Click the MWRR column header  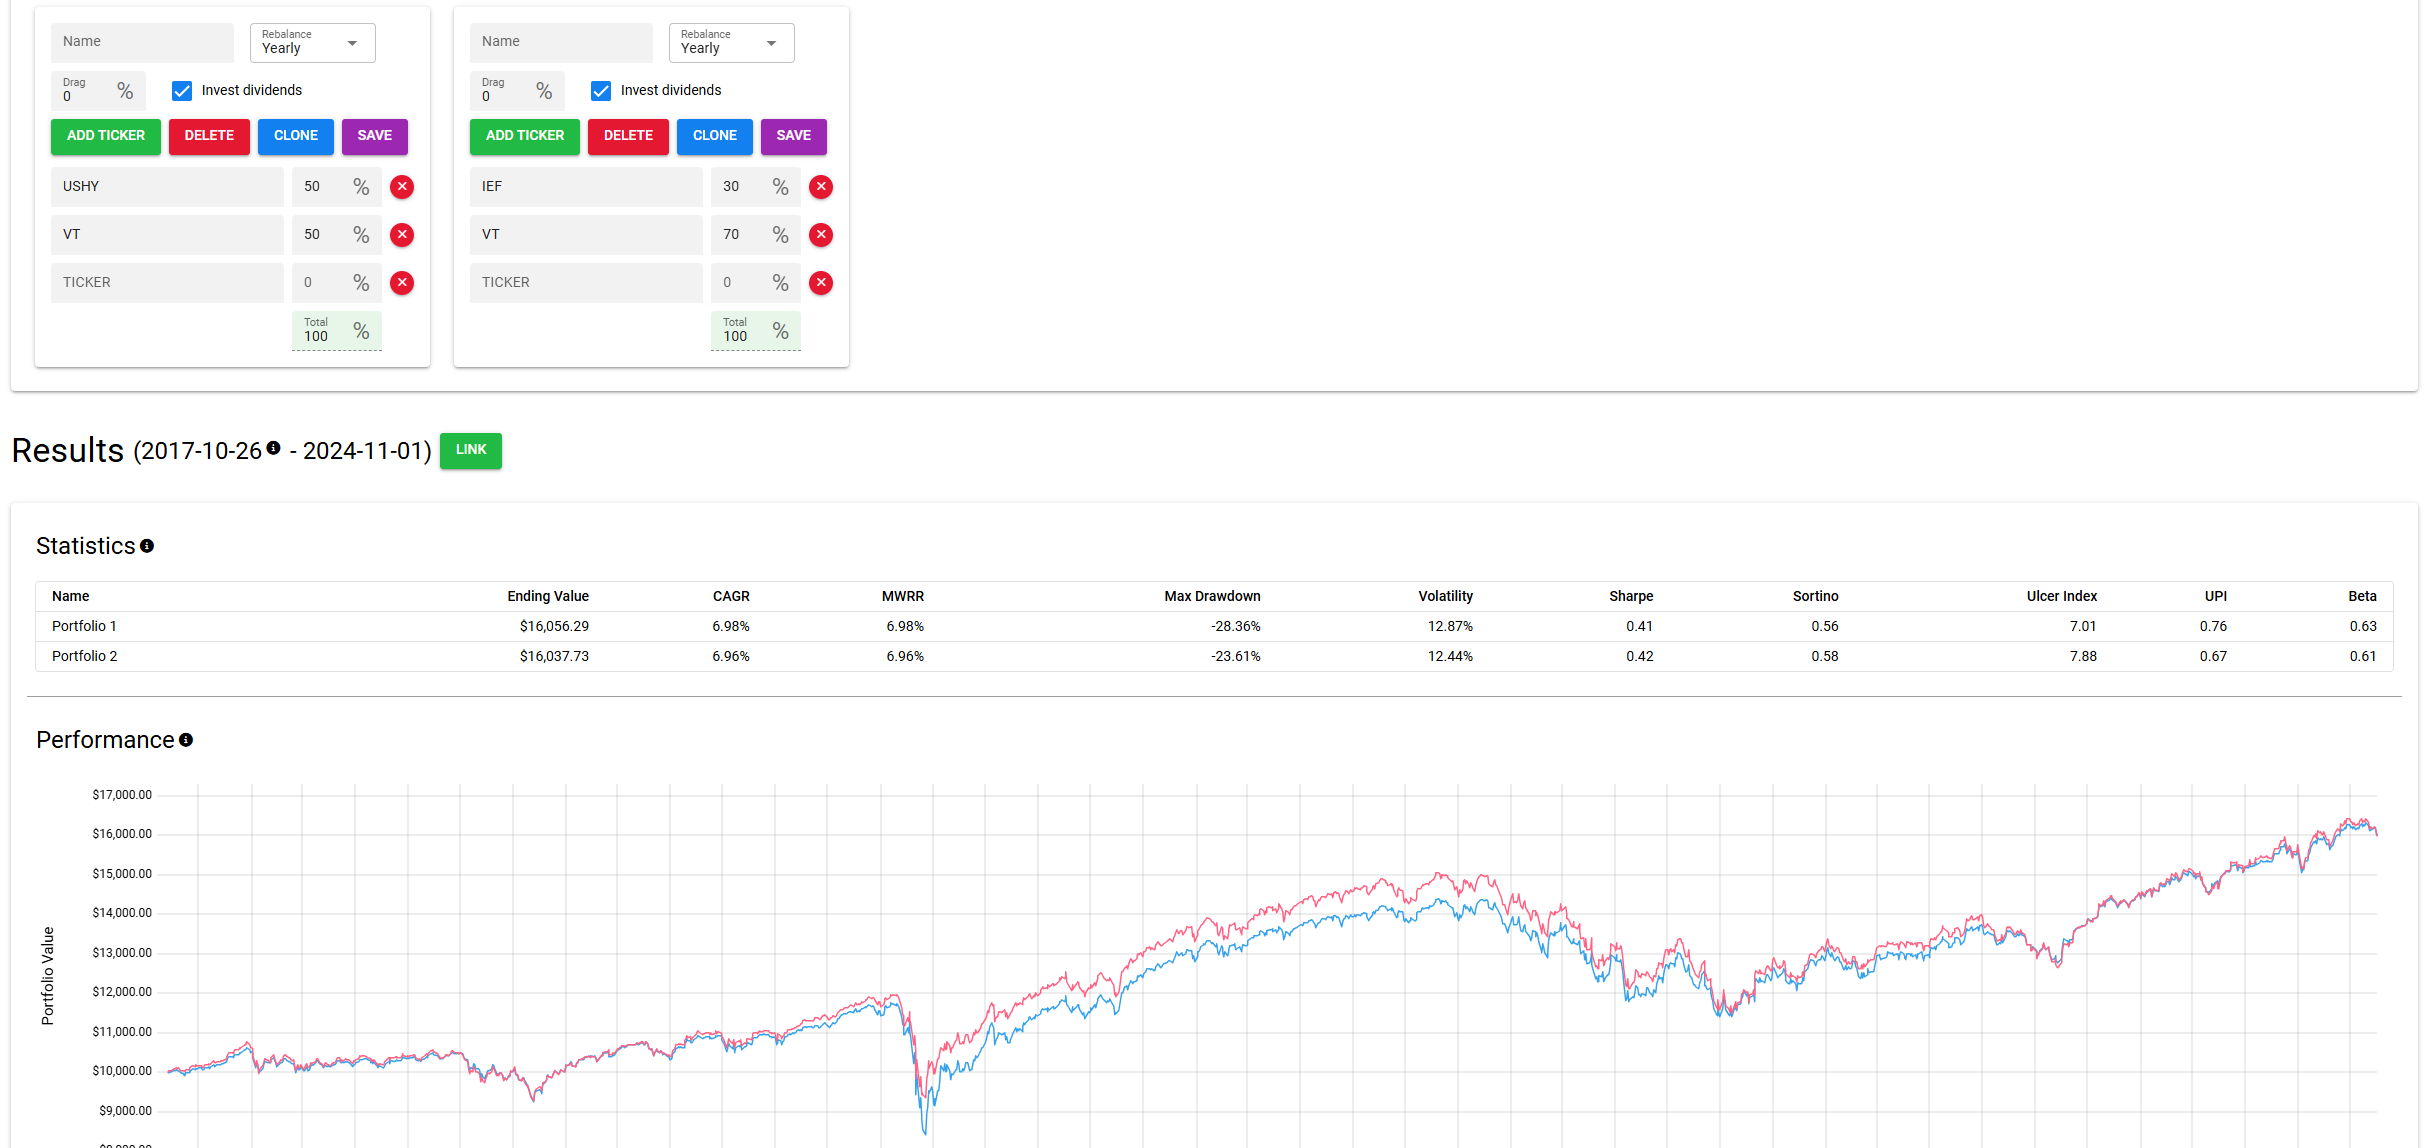click(903, 597)
